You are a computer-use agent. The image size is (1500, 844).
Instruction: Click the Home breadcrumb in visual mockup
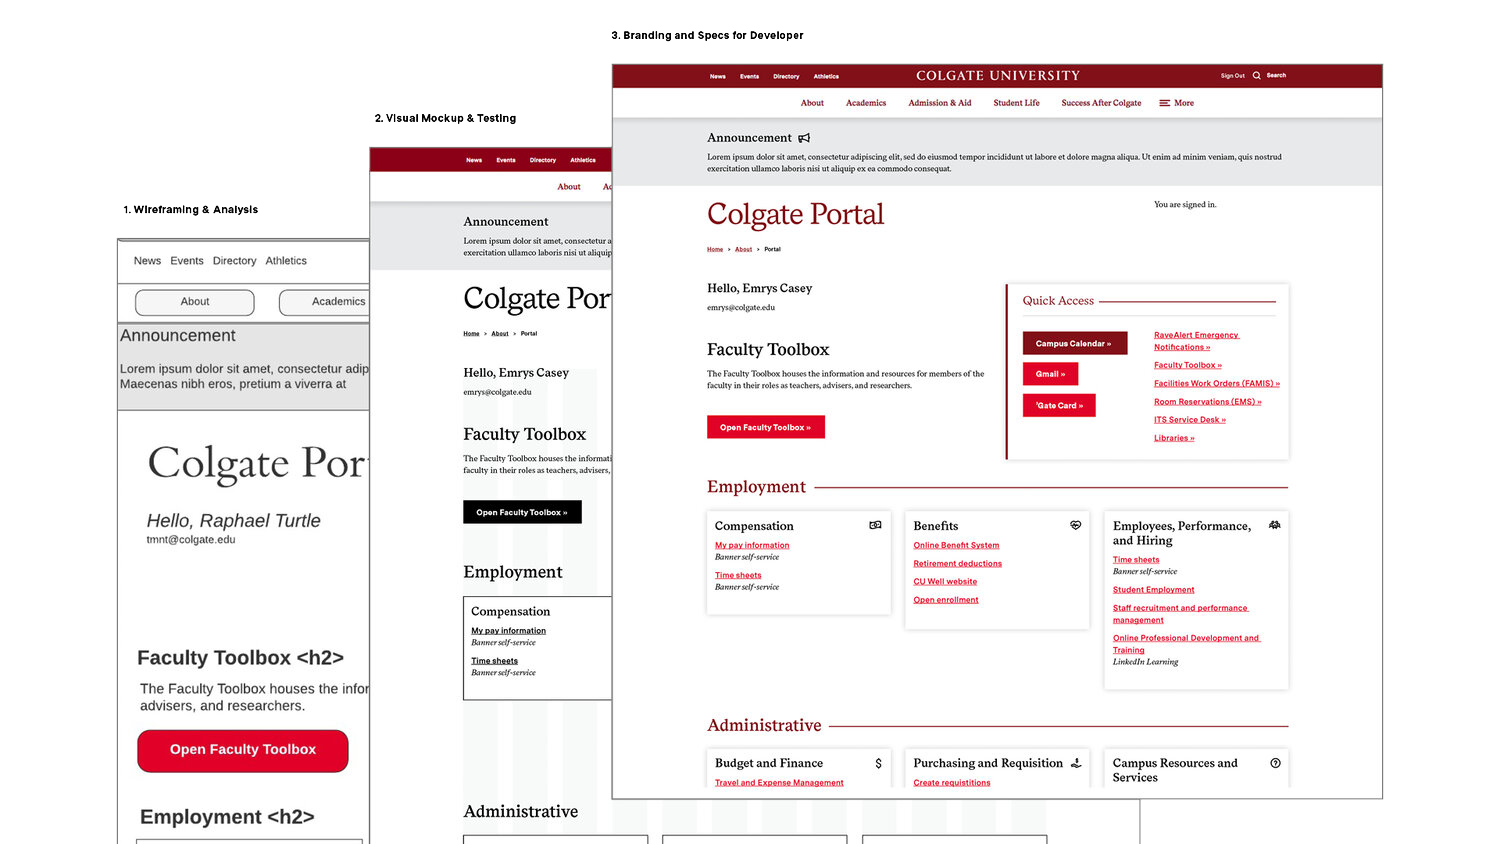pos(471,334)
